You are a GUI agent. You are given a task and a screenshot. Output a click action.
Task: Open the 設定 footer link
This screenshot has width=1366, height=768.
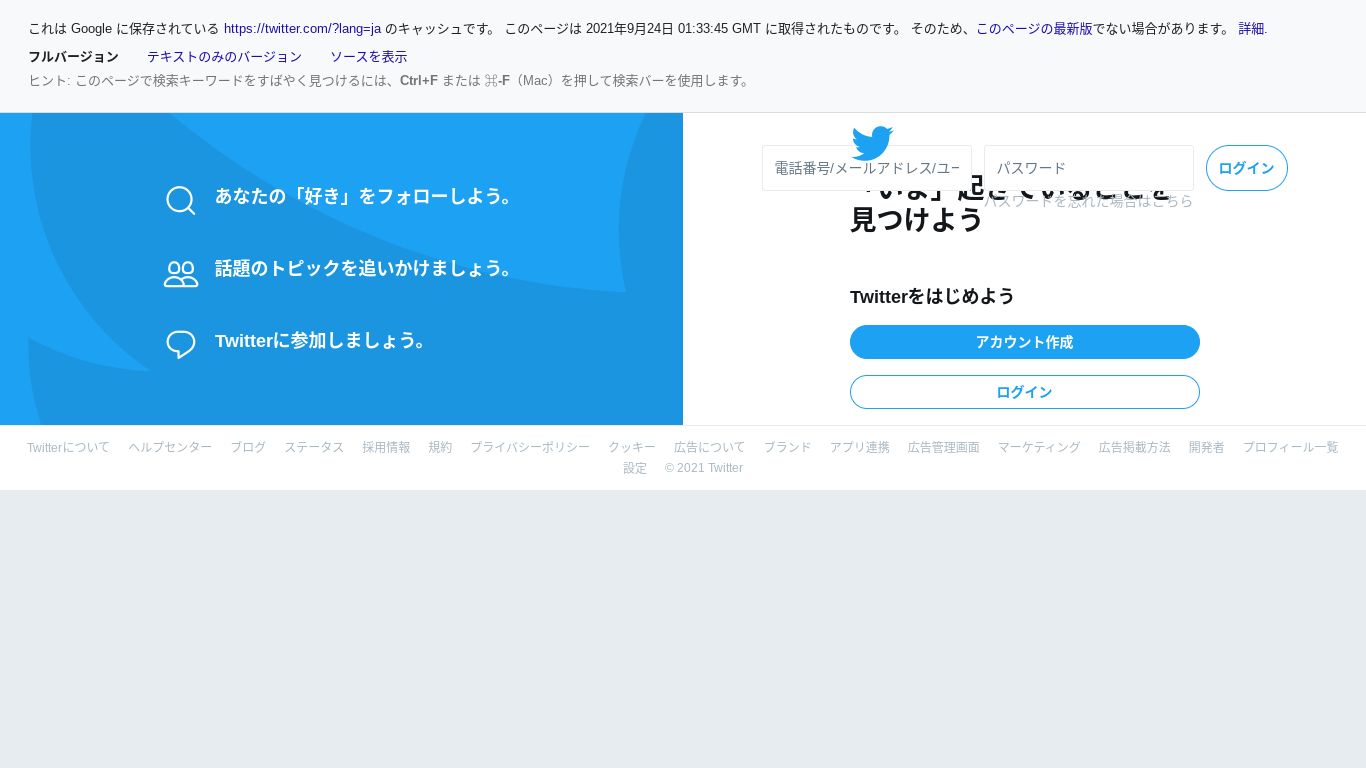point(635,468)
